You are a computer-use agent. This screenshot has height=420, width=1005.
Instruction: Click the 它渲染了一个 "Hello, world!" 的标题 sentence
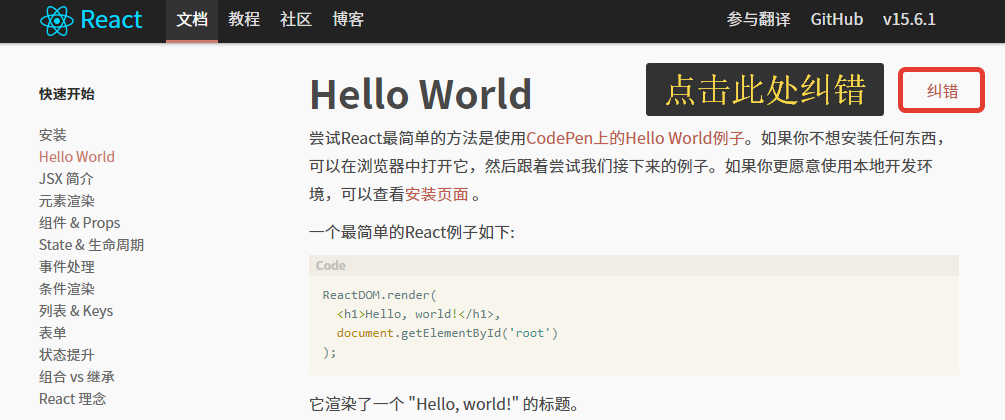[444, 404]
